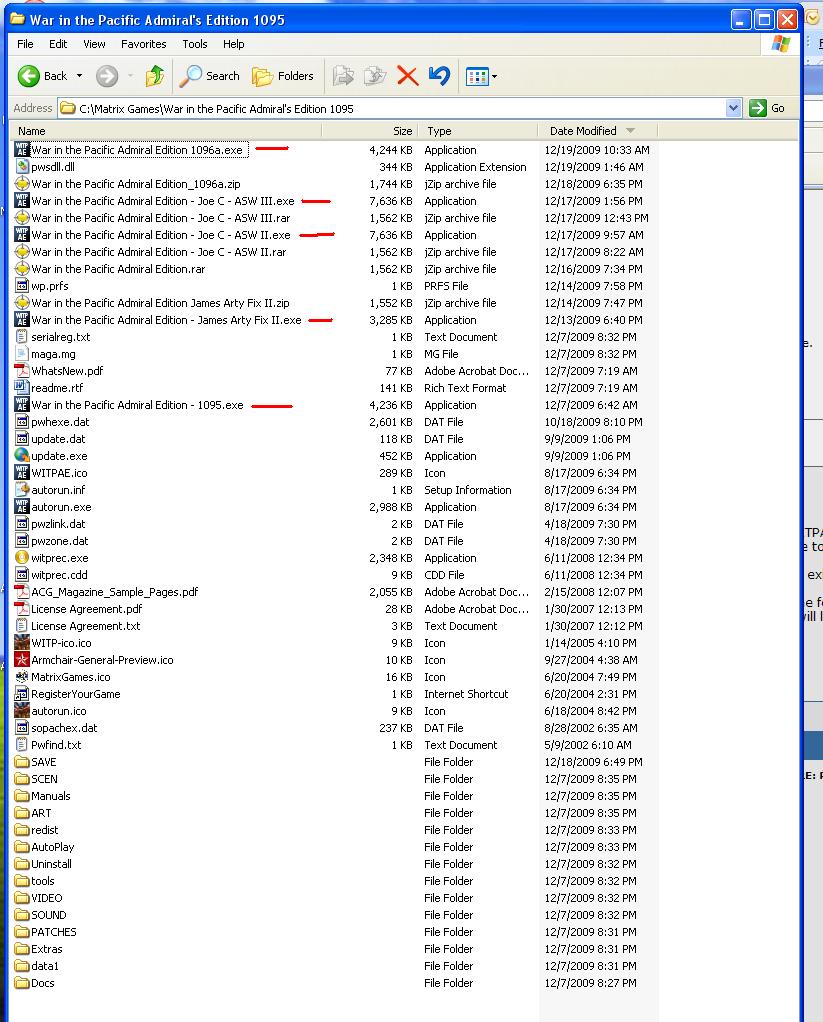Toggle the Folders pane button
Screen dimensions: 823x1022
tap(283, 76)
